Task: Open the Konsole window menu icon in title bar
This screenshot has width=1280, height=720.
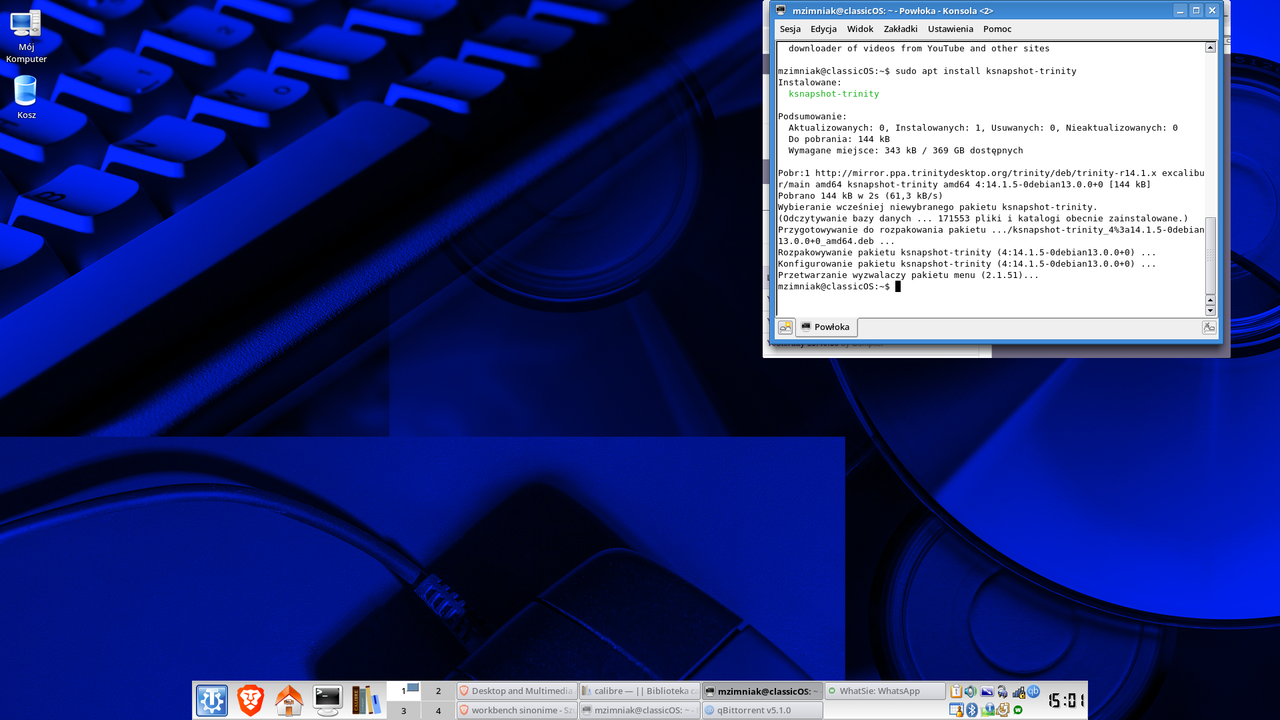Action: [781, 10]
